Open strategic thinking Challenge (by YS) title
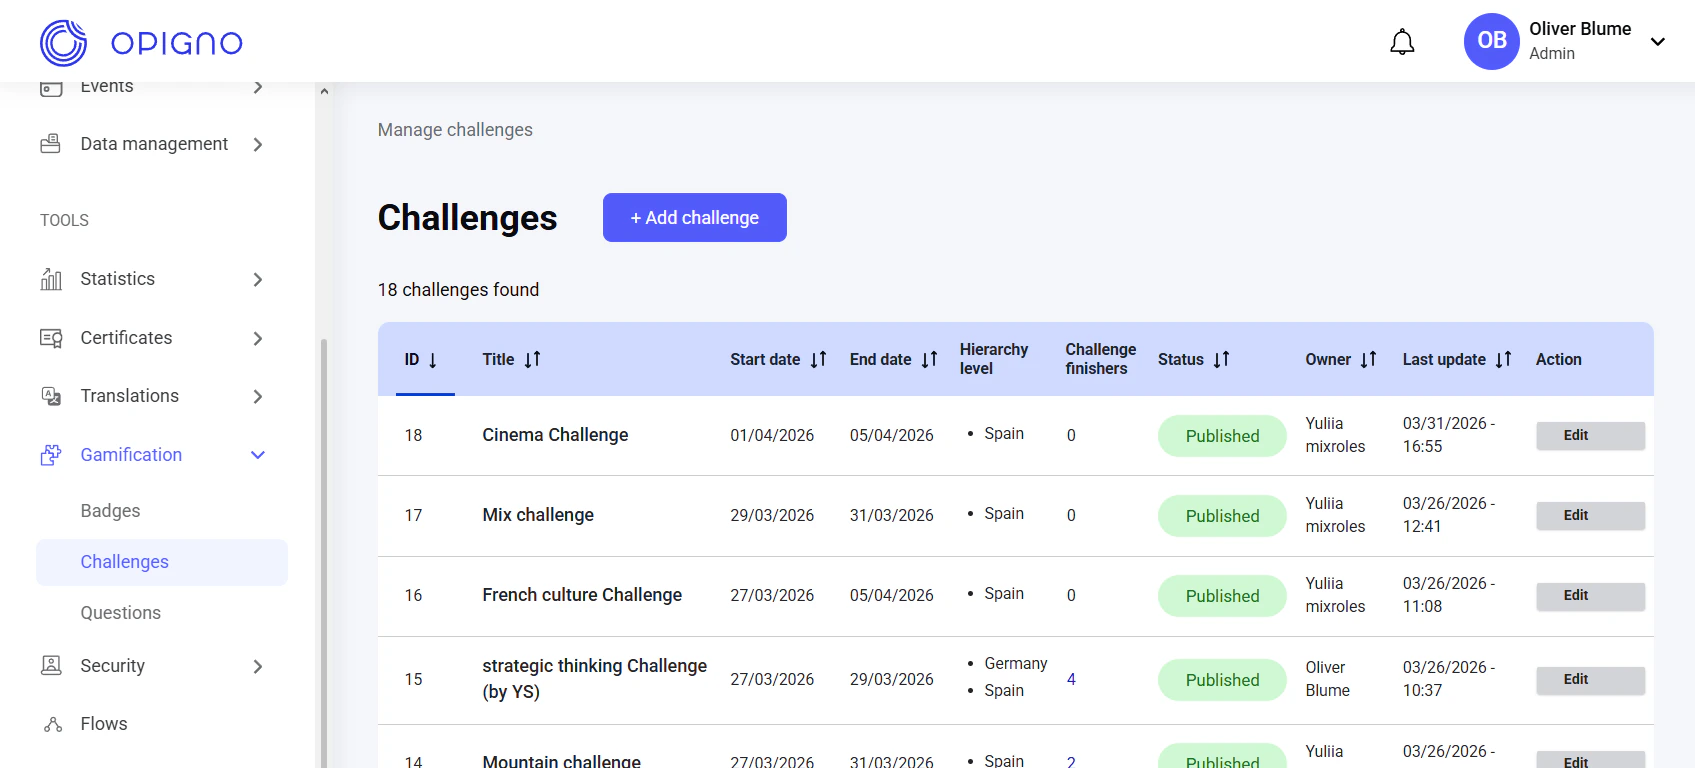This screenshot has width=1695, height=768. [x=594, y=679]
